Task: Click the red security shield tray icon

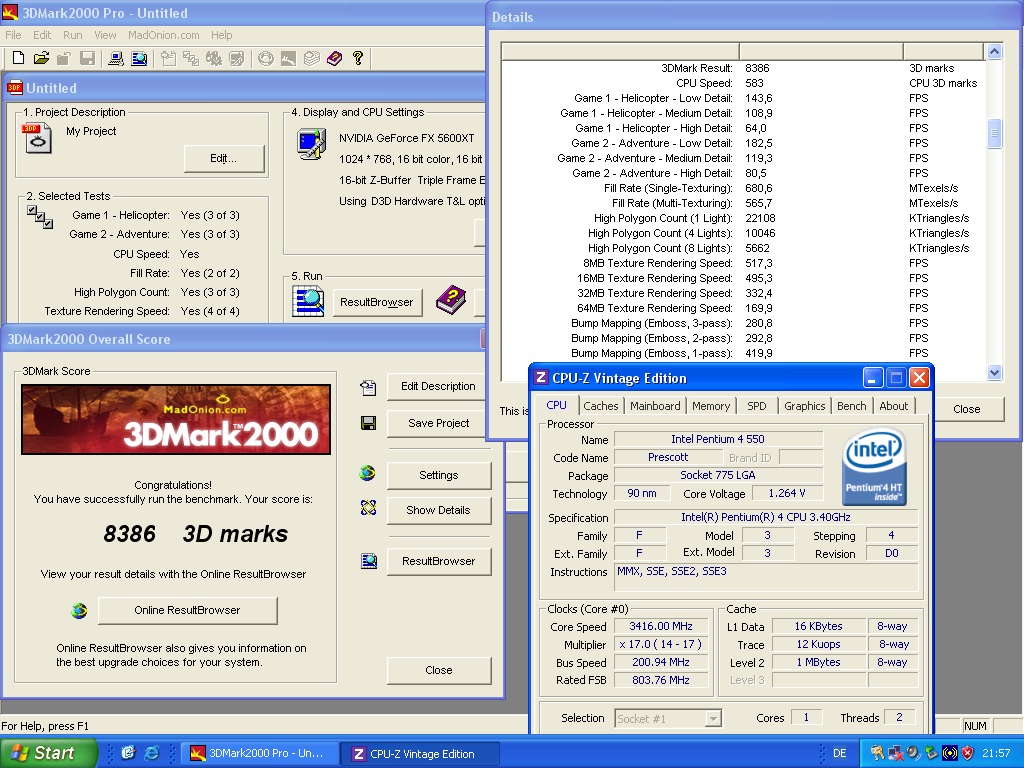Action: (968, 753)
